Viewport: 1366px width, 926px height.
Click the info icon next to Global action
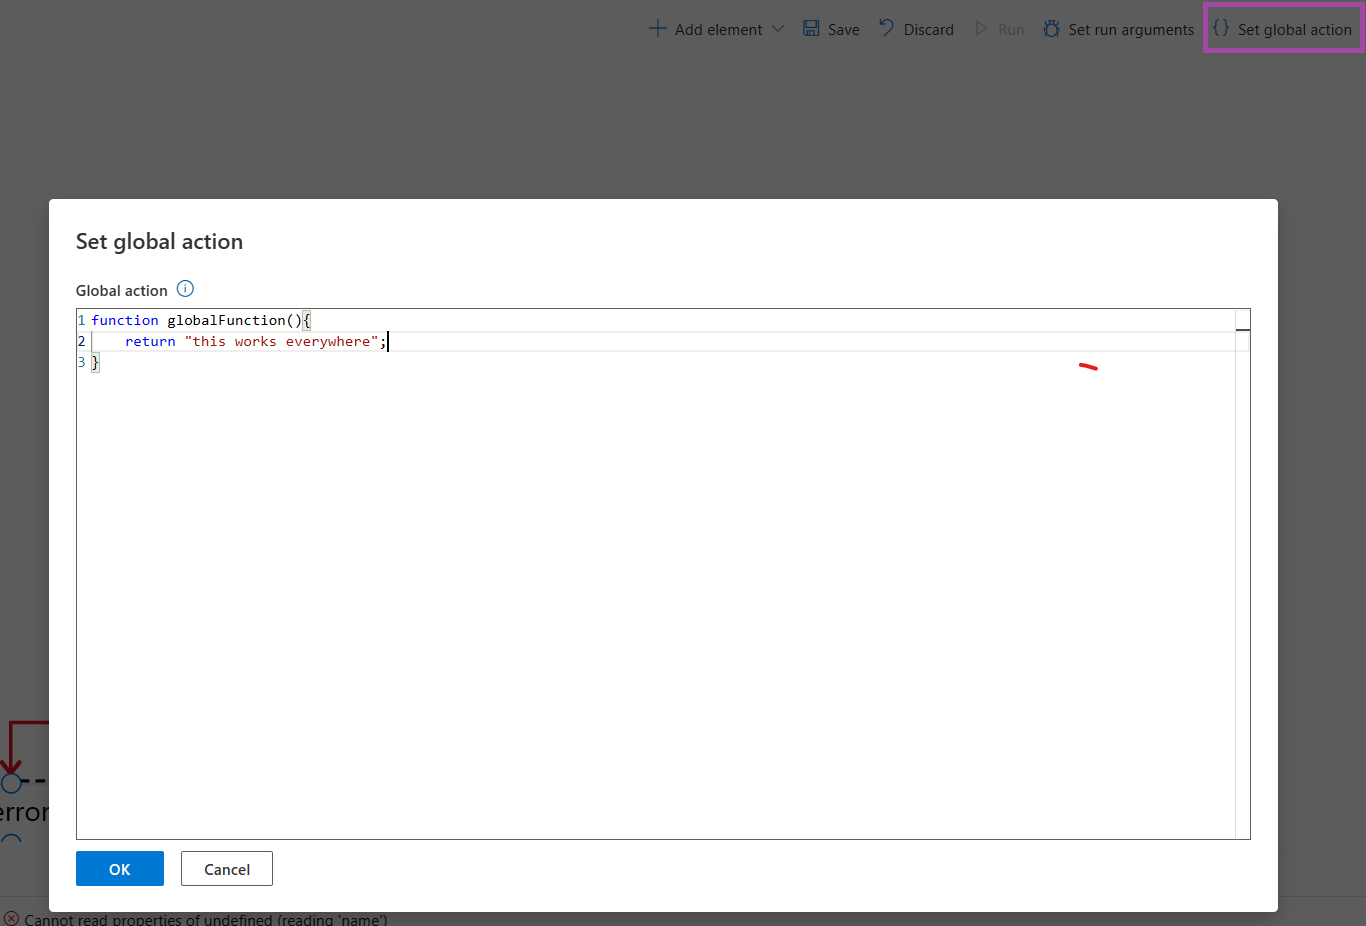pos(185,289)
